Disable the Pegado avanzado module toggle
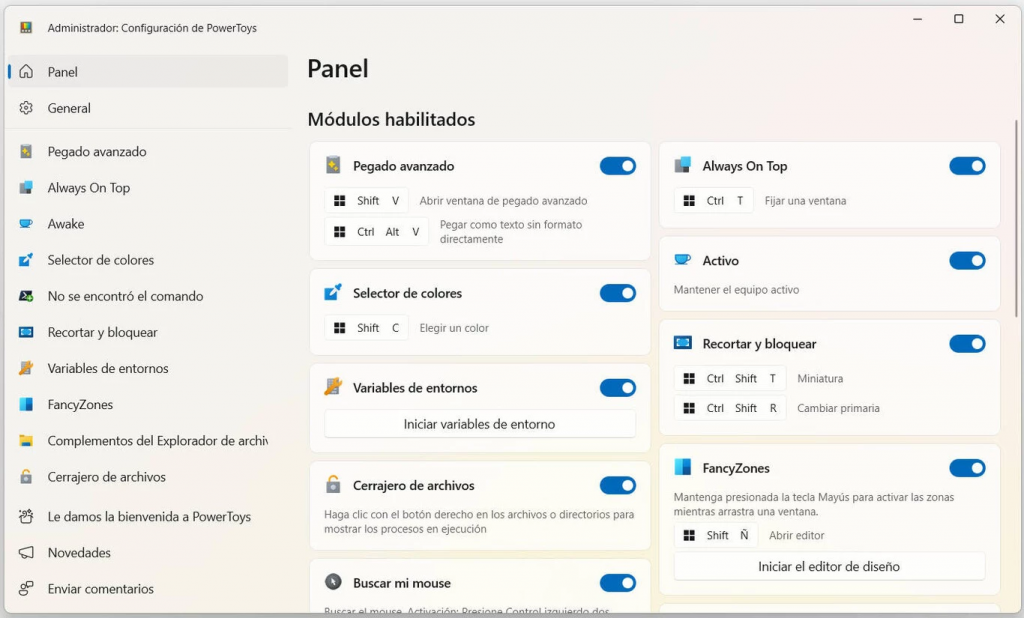Image resolution: width=1024 pixels, height=618 pixels. pos(617,166)
